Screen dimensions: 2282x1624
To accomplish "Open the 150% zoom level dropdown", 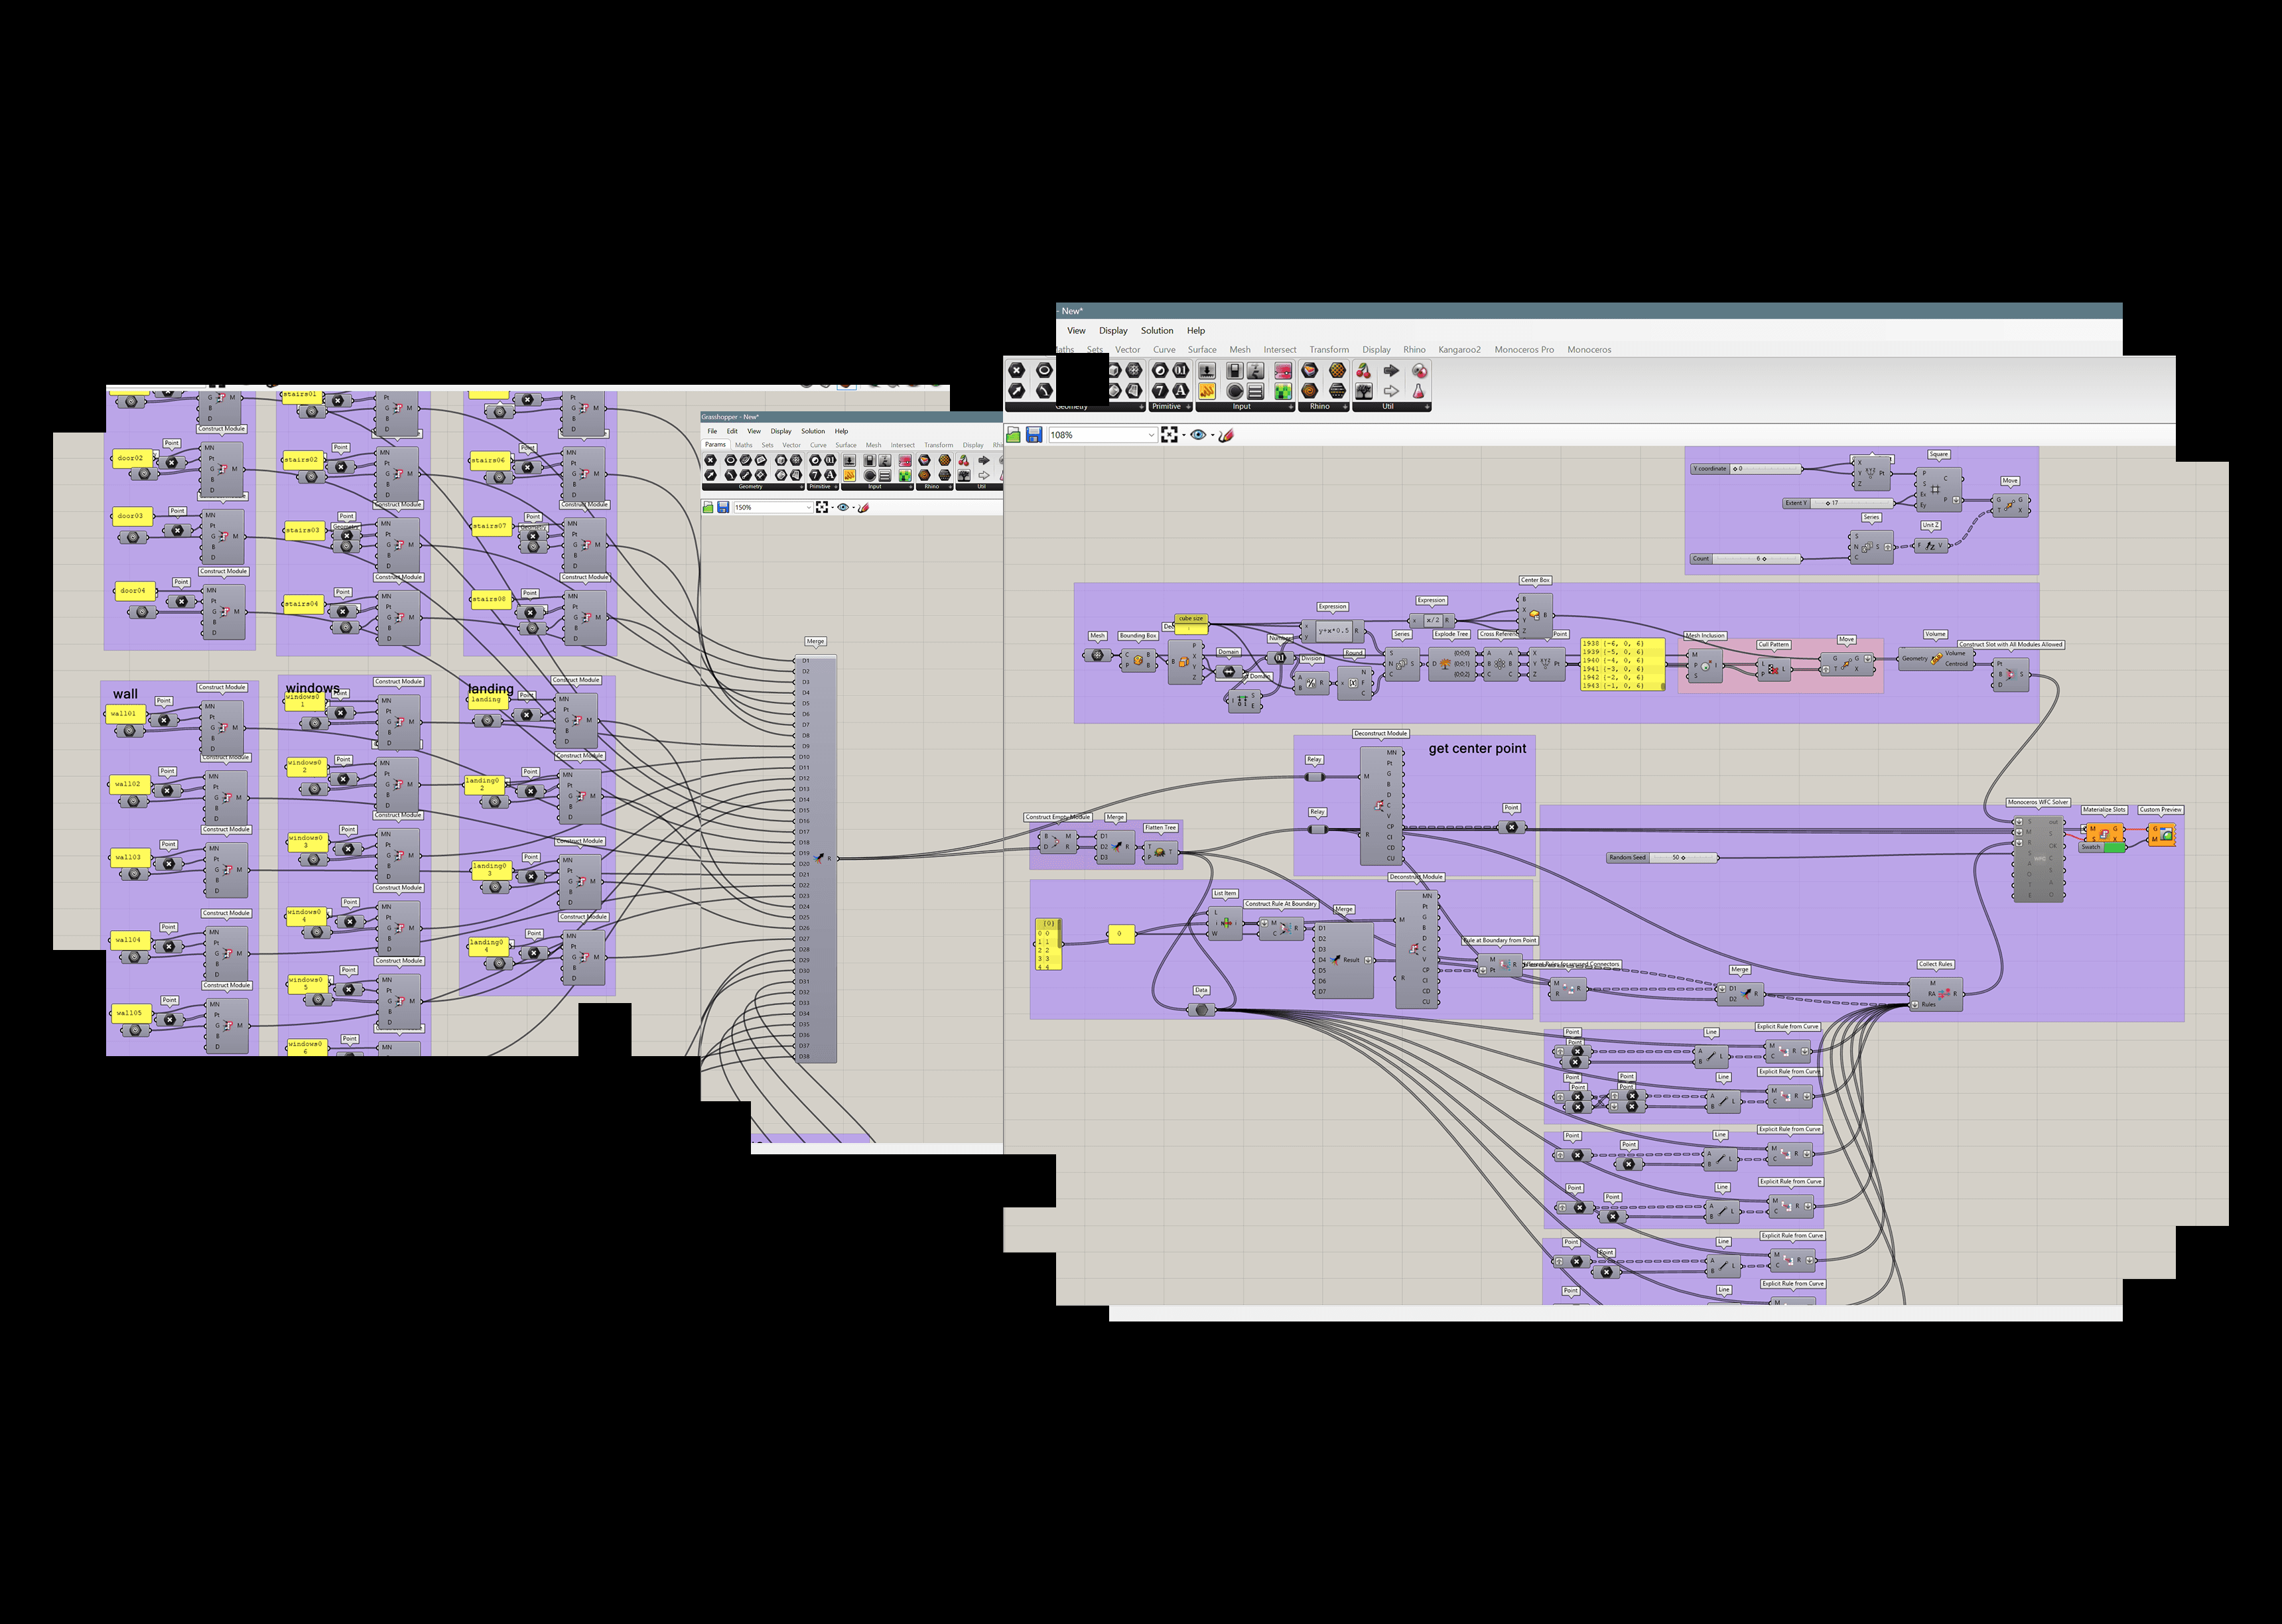I will pos(809,508).
